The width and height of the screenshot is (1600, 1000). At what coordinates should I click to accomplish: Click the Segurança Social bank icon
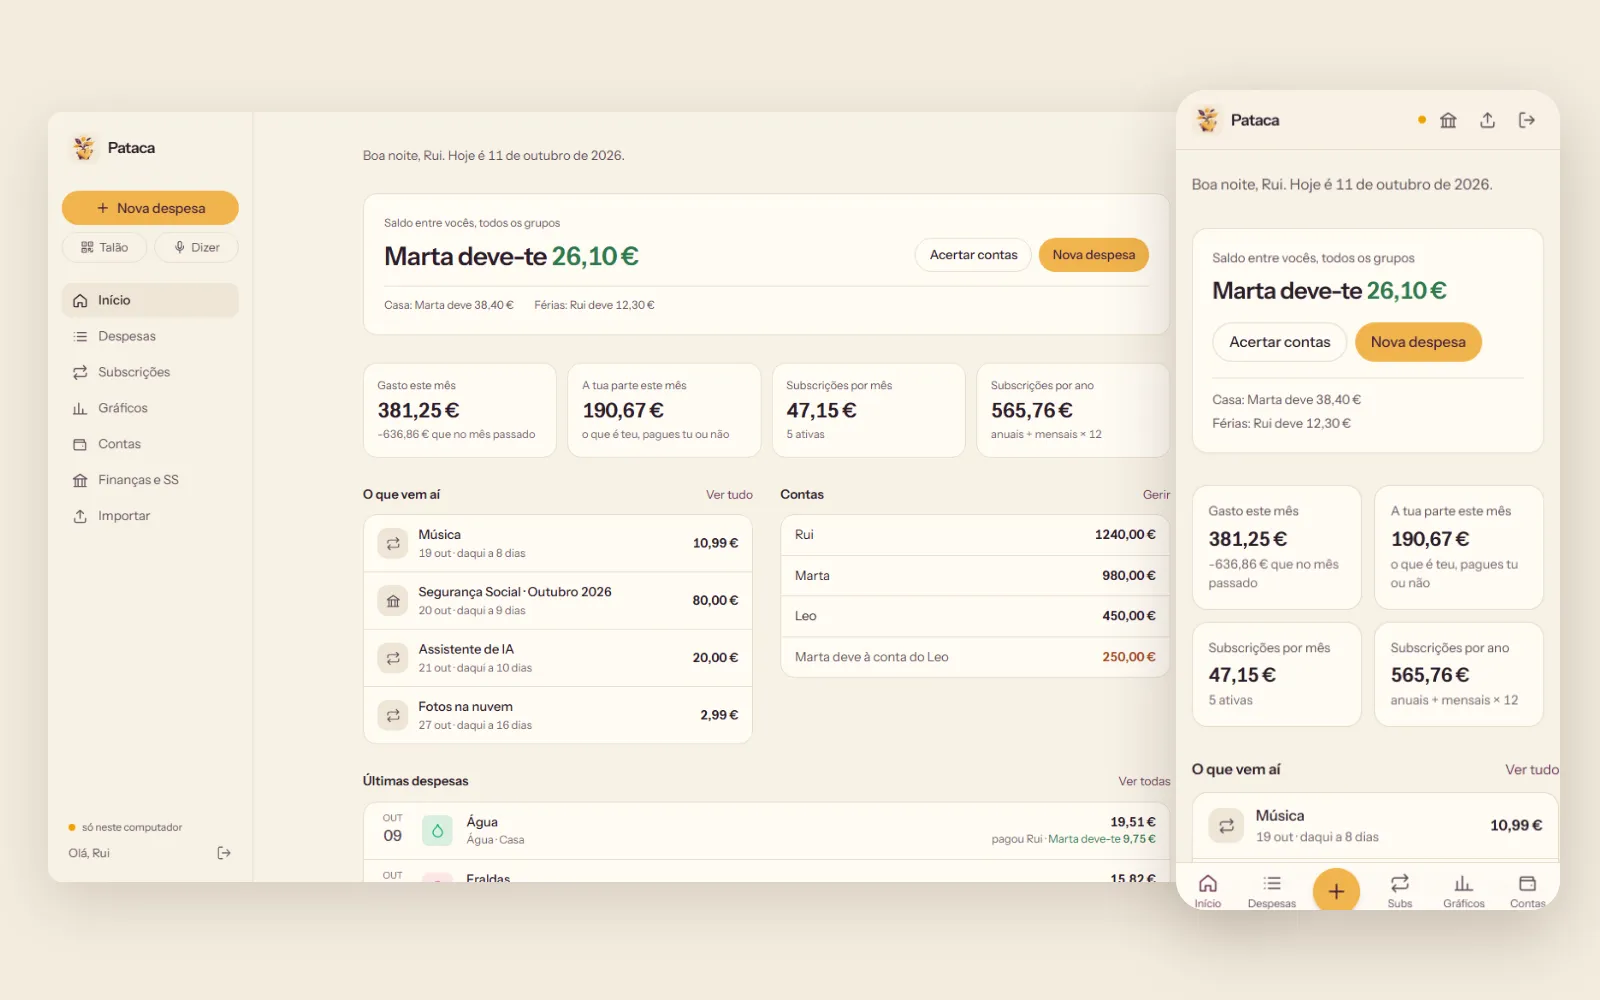(x=393, y=601)
